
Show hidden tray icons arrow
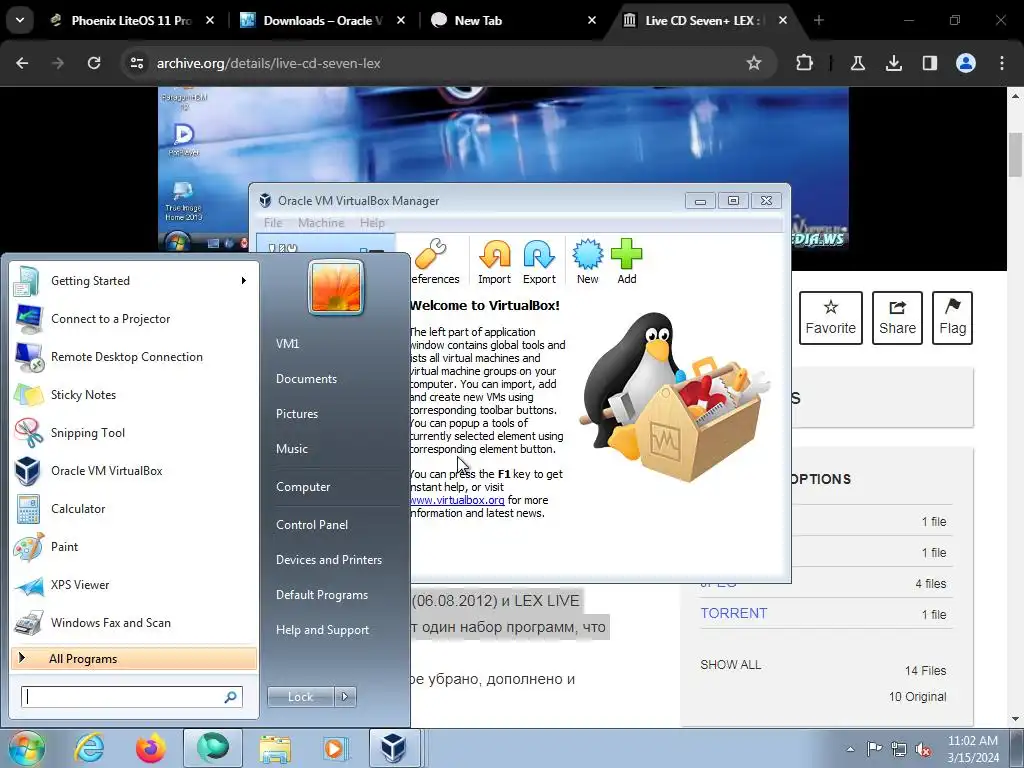coord(850,749)
